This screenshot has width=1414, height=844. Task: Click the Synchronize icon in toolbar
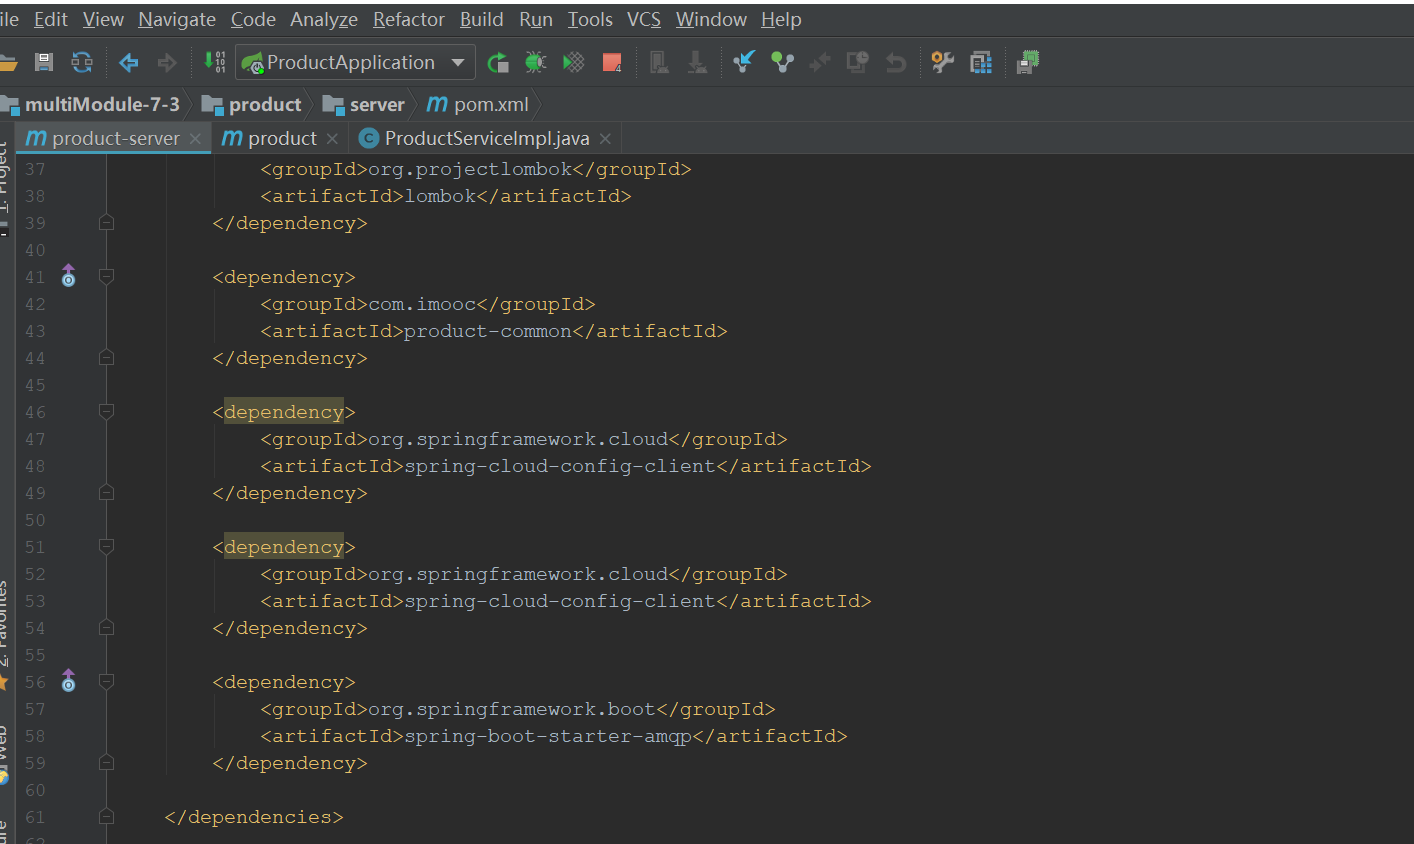point(82,62)
